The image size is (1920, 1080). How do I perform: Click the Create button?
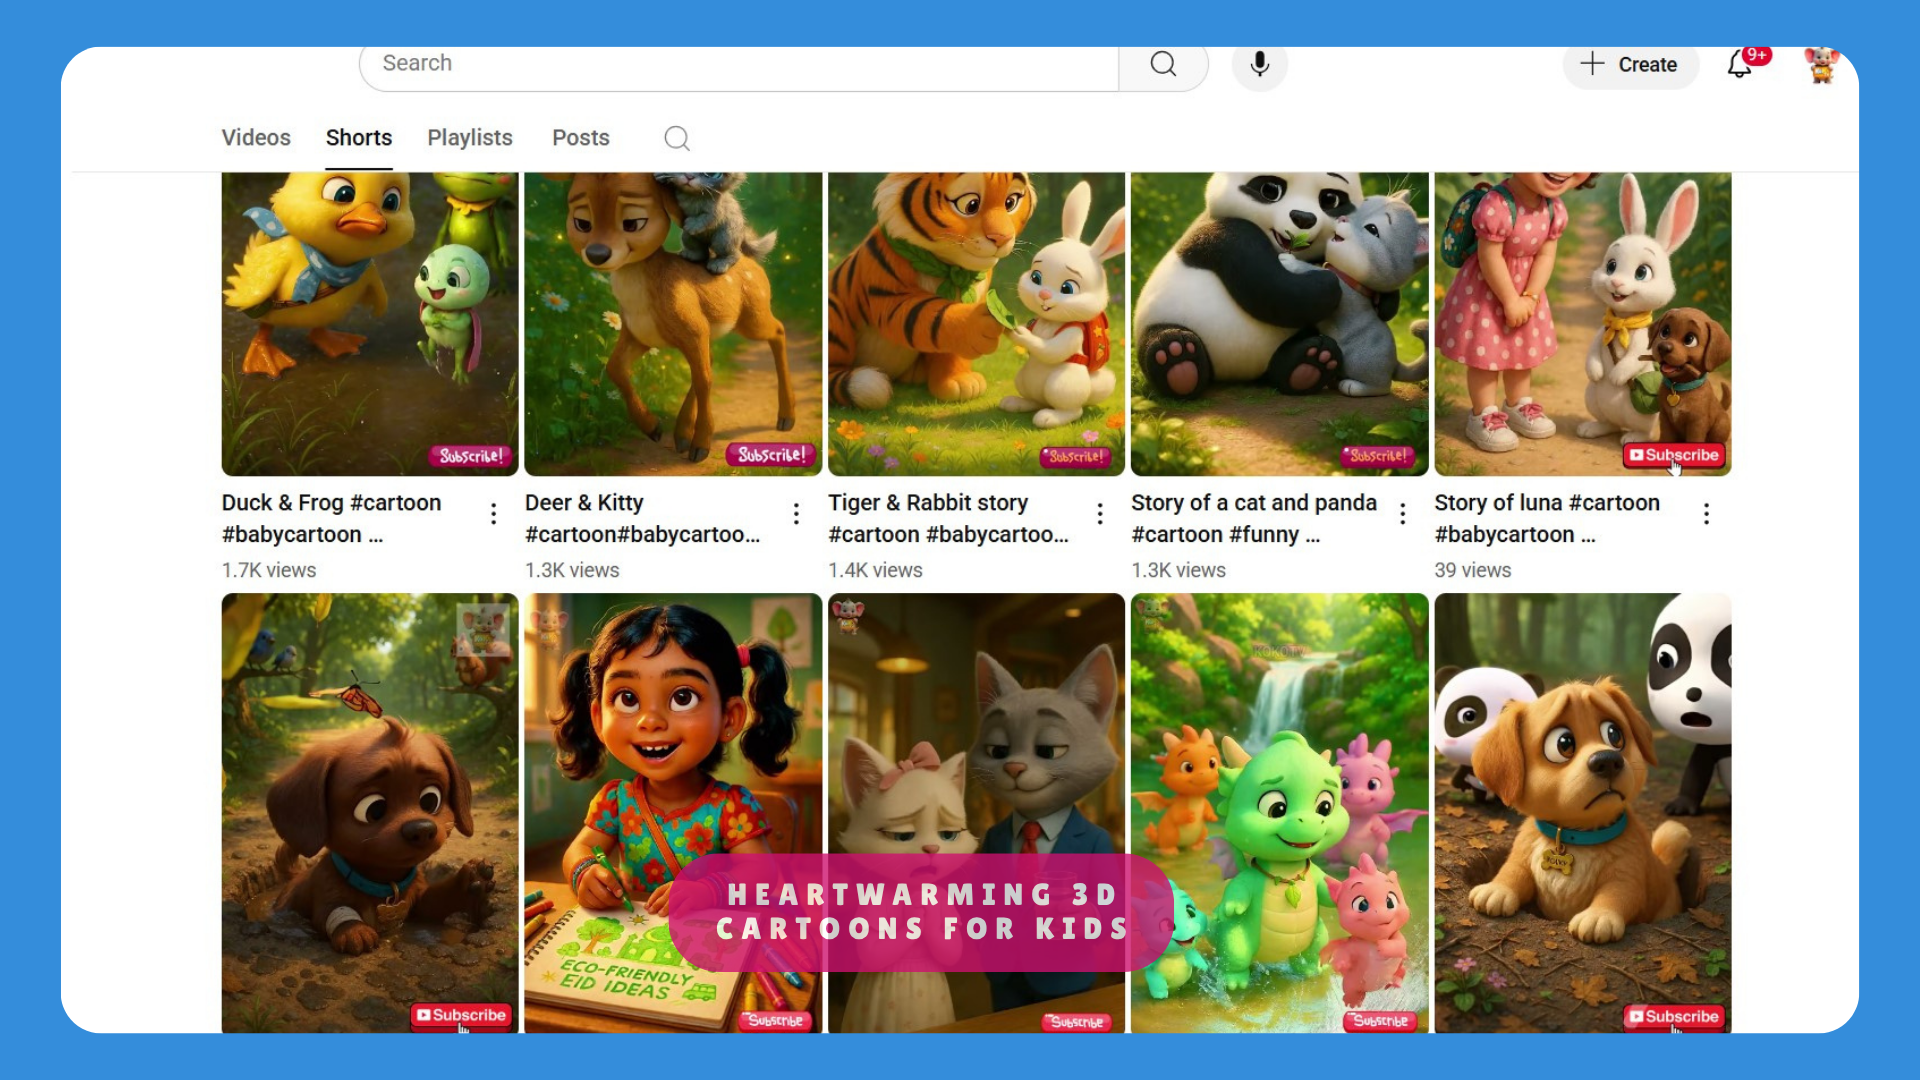coord(1630,65)
